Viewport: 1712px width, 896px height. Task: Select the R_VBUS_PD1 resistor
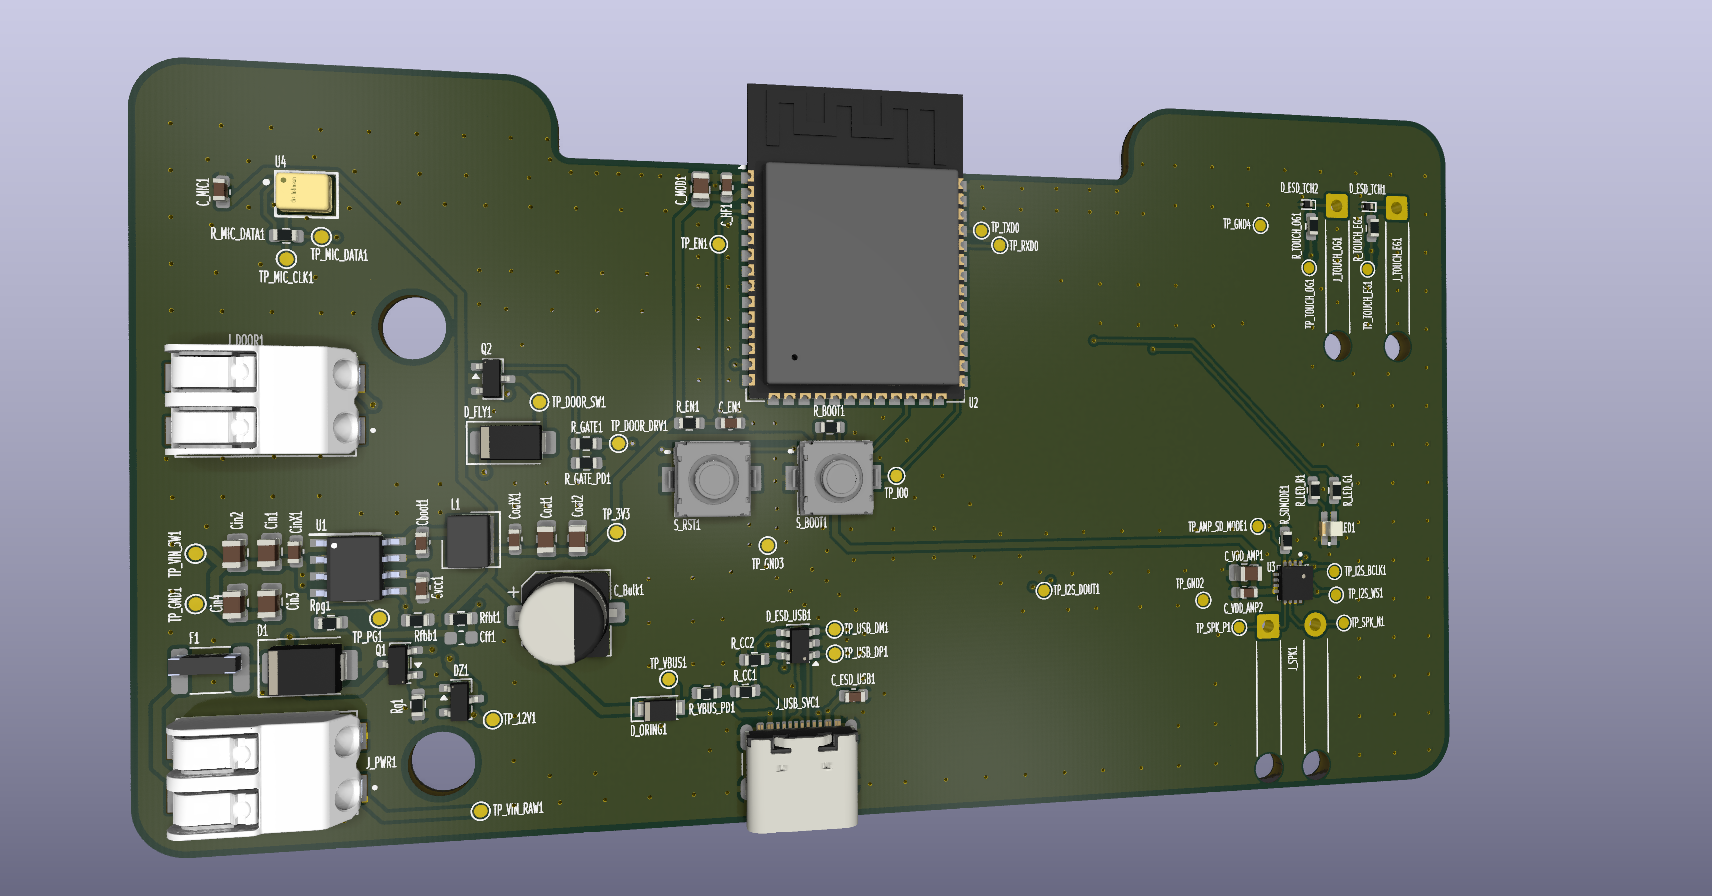[706, 692]
